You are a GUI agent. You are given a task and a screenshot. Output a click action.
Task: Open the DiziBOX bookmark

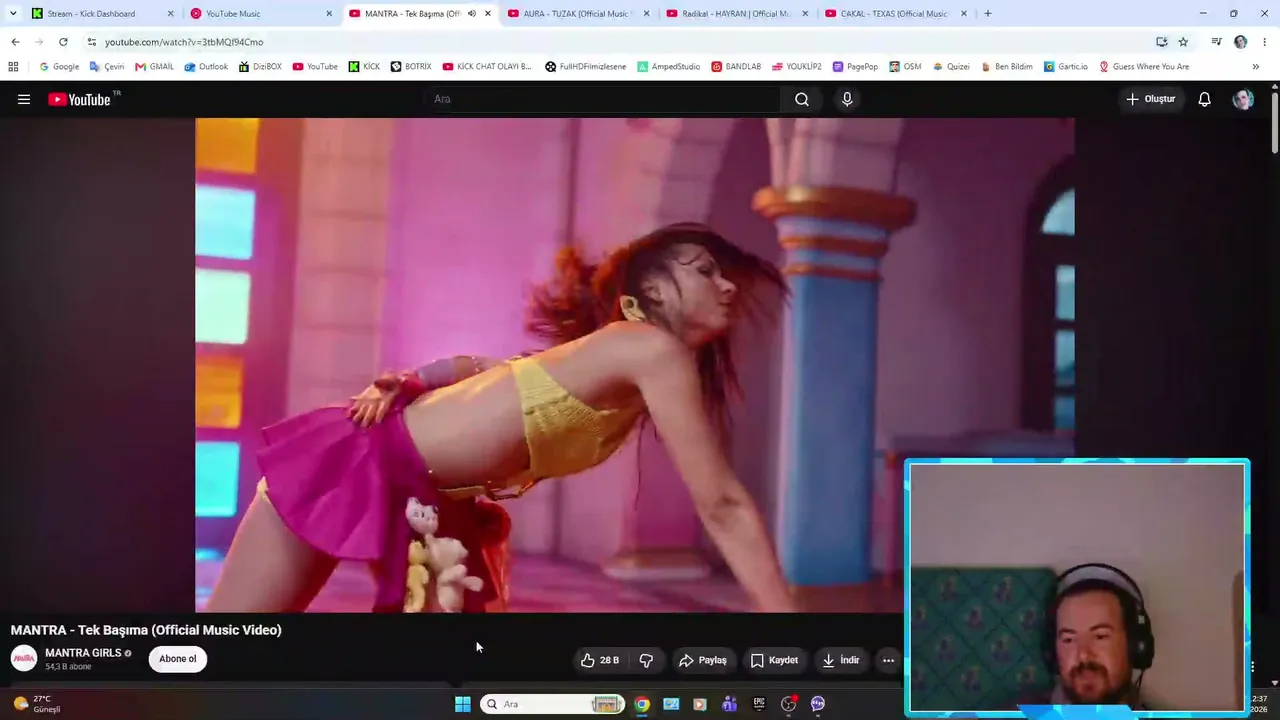point(260,67)
